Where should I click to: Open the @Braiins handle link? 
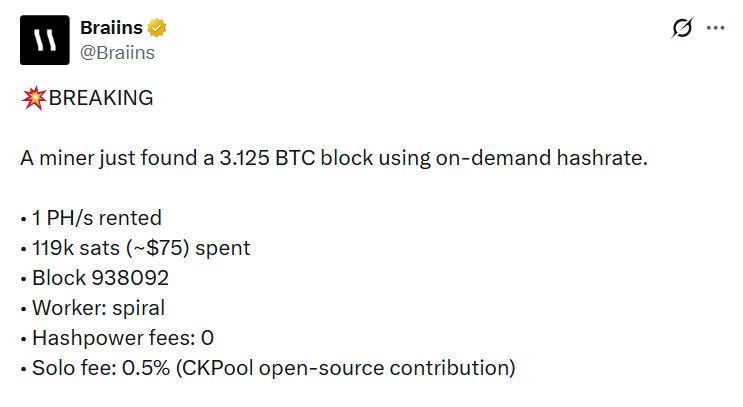click(x=116, y=53)
